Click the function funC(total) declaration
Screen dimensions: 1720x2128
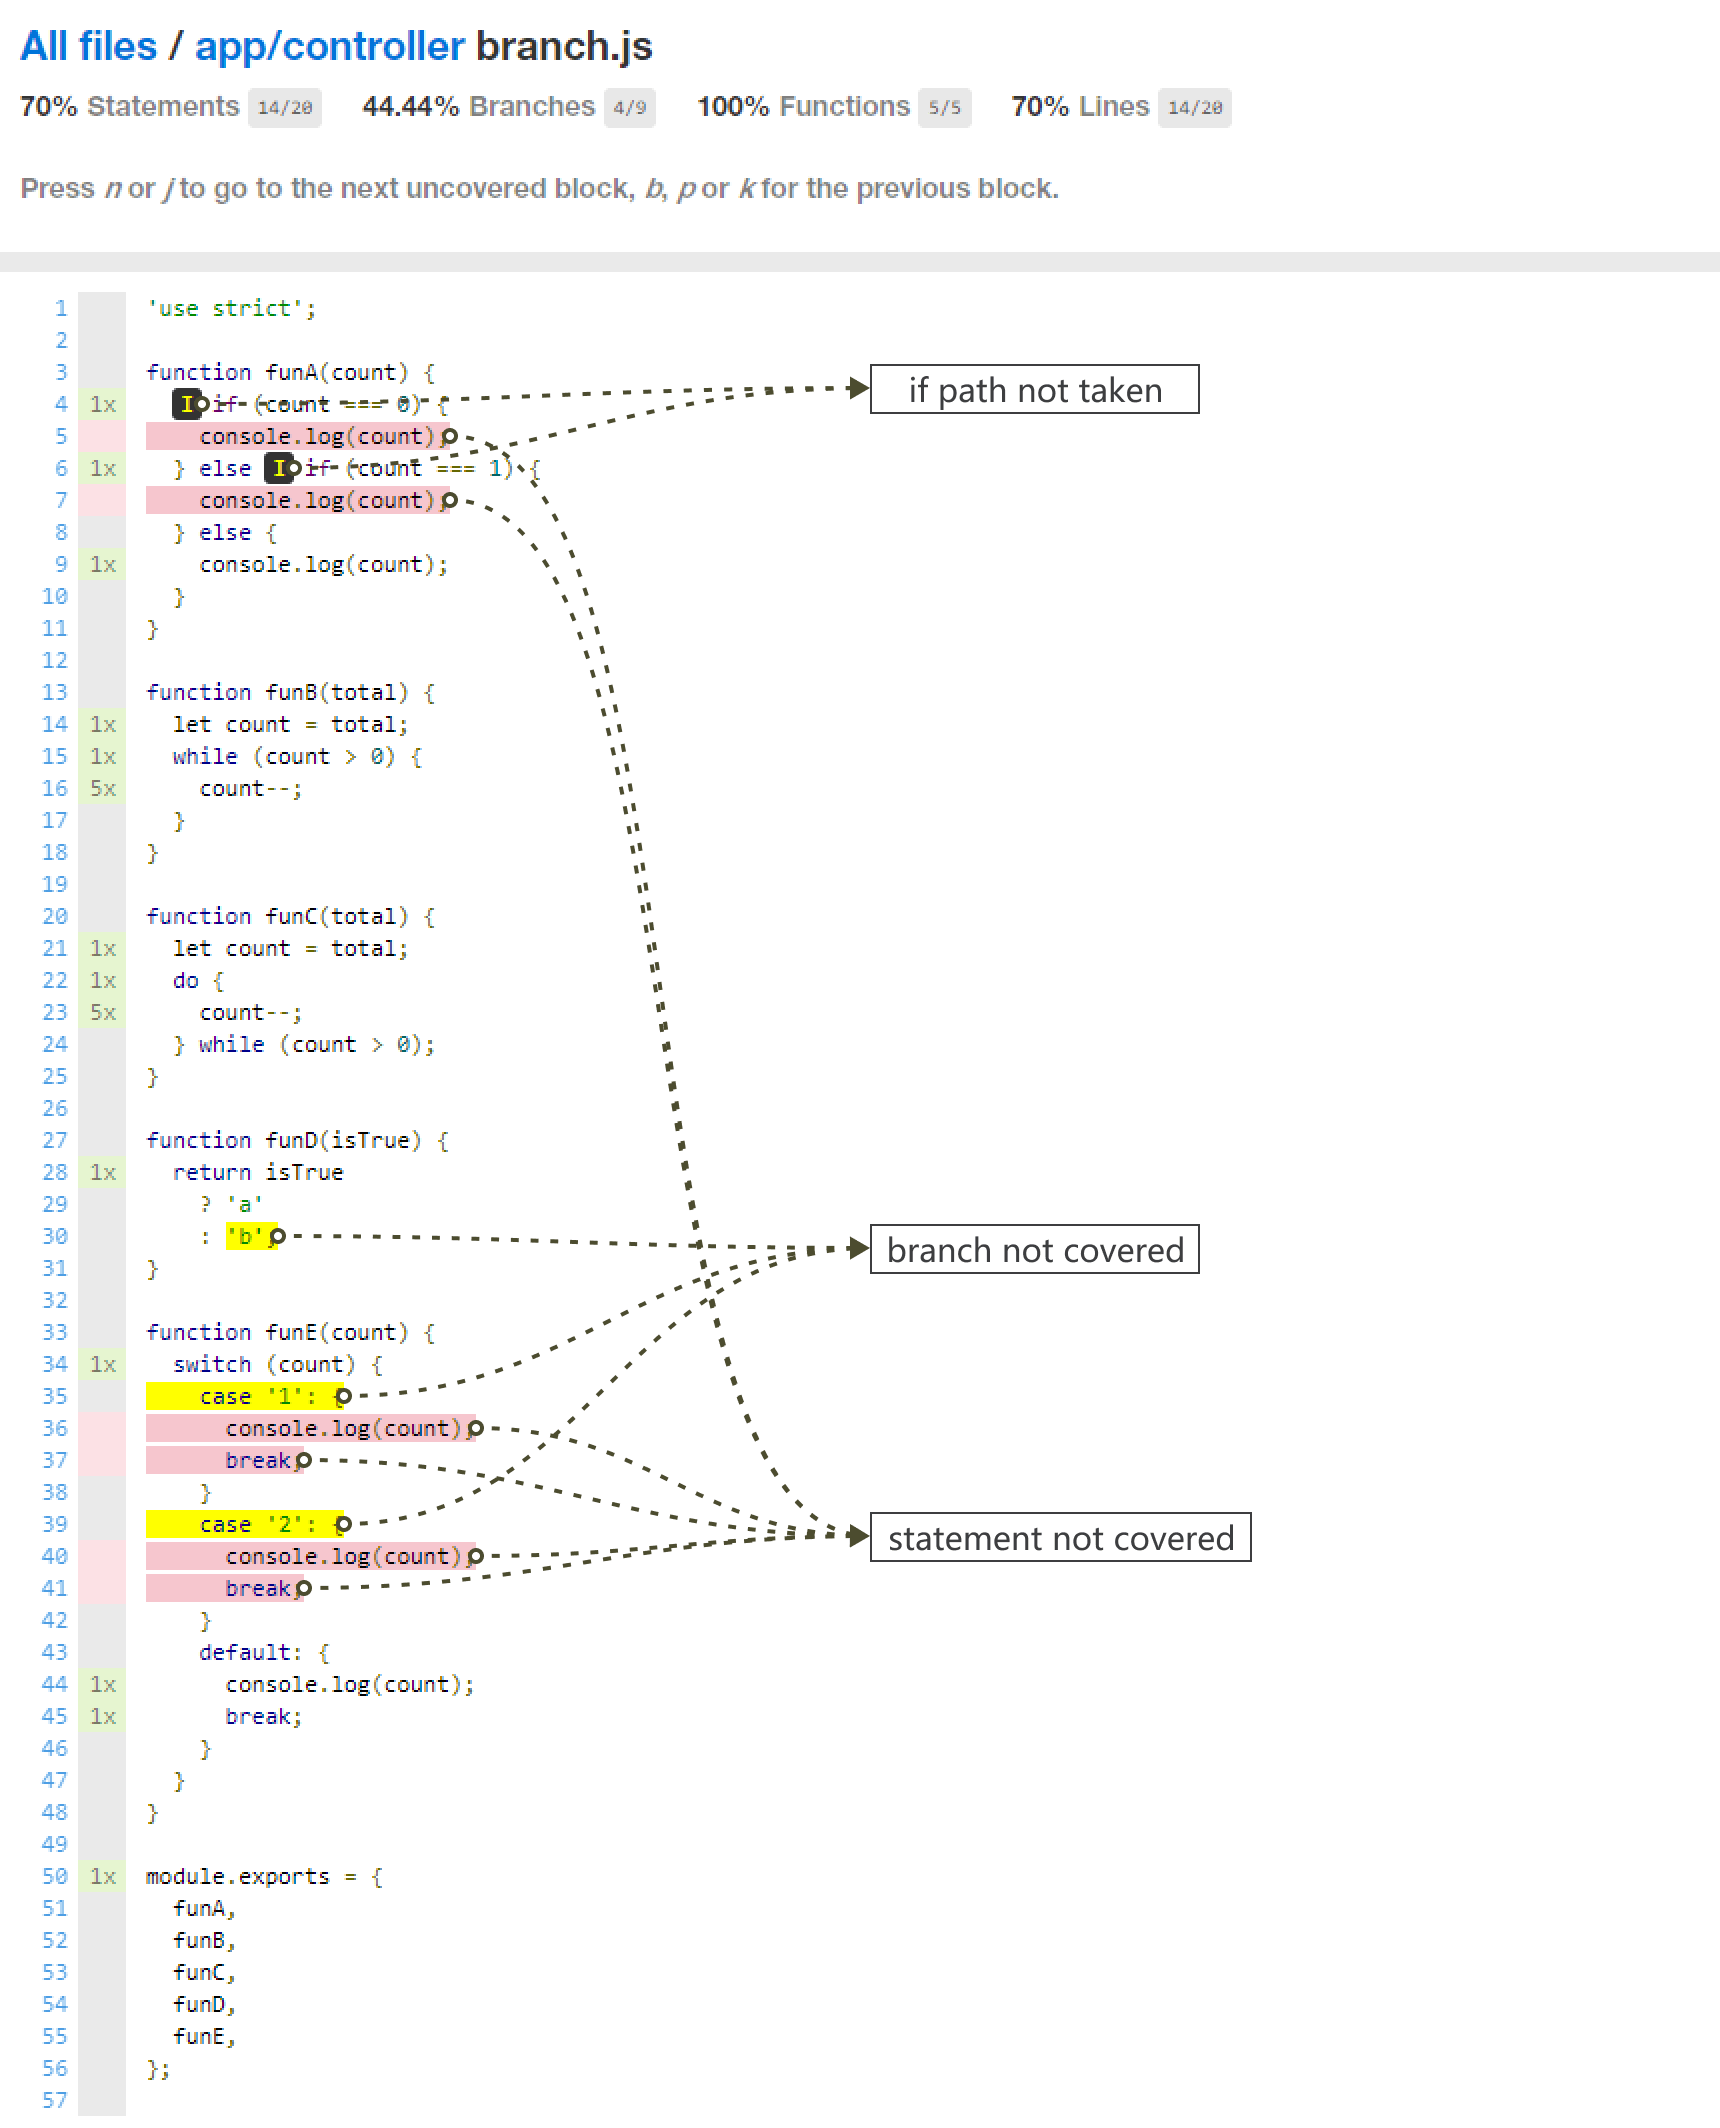tap(291, 916)
